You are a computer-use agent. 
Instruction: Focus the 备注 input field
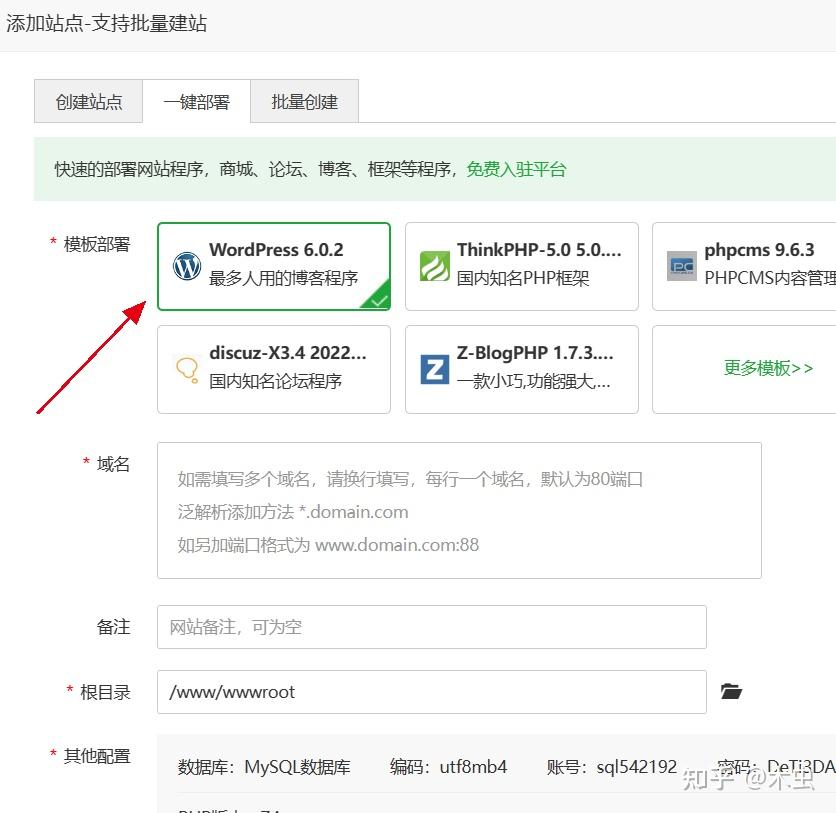(432, 627)
